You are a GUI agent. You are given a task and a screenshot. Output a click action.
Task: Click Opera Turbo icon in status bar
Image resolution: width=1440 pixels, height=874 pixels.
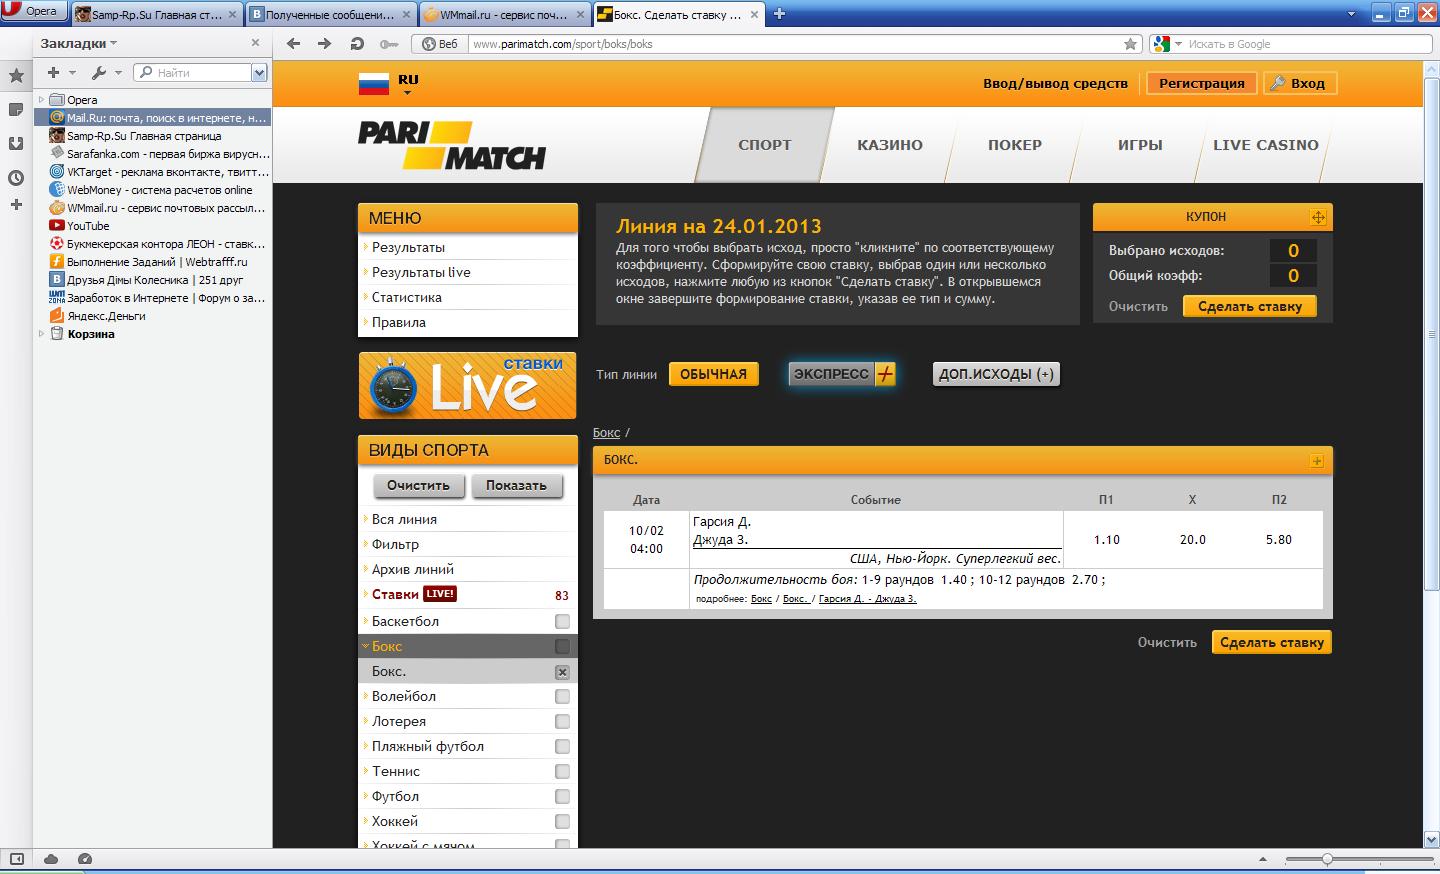(85, 859)
